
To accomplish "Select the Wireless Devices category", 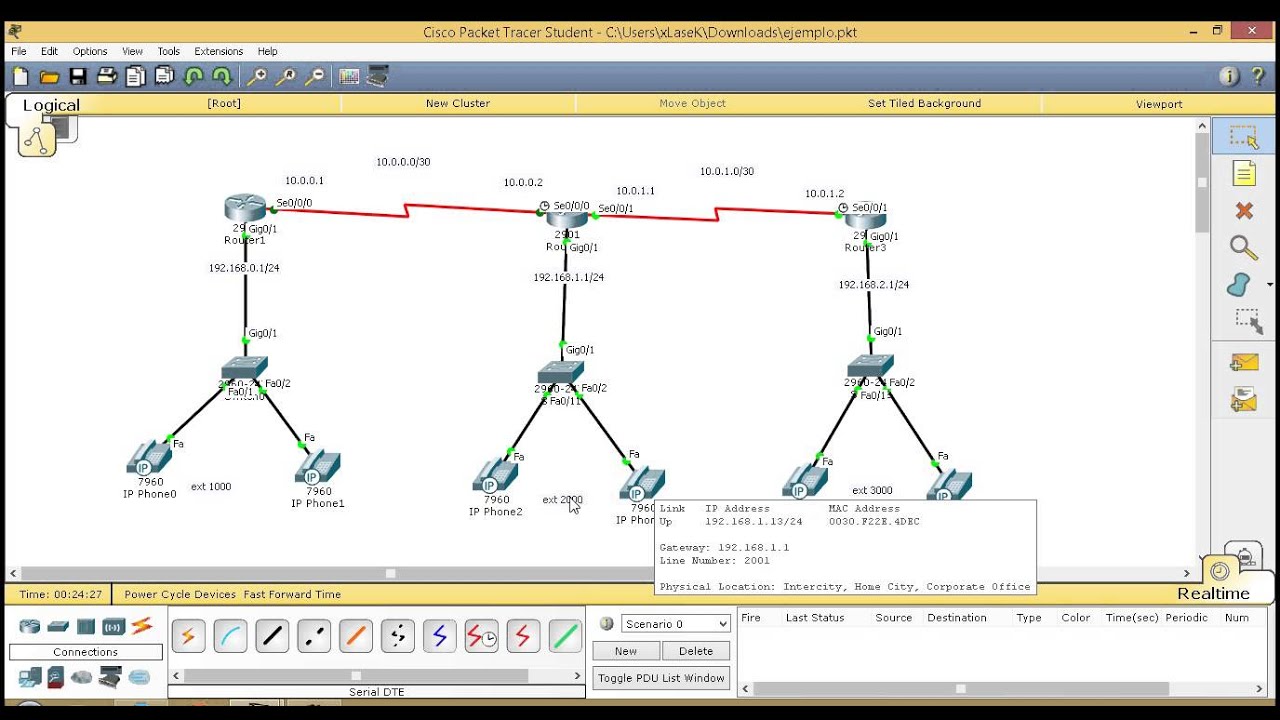I will point(113,626).
